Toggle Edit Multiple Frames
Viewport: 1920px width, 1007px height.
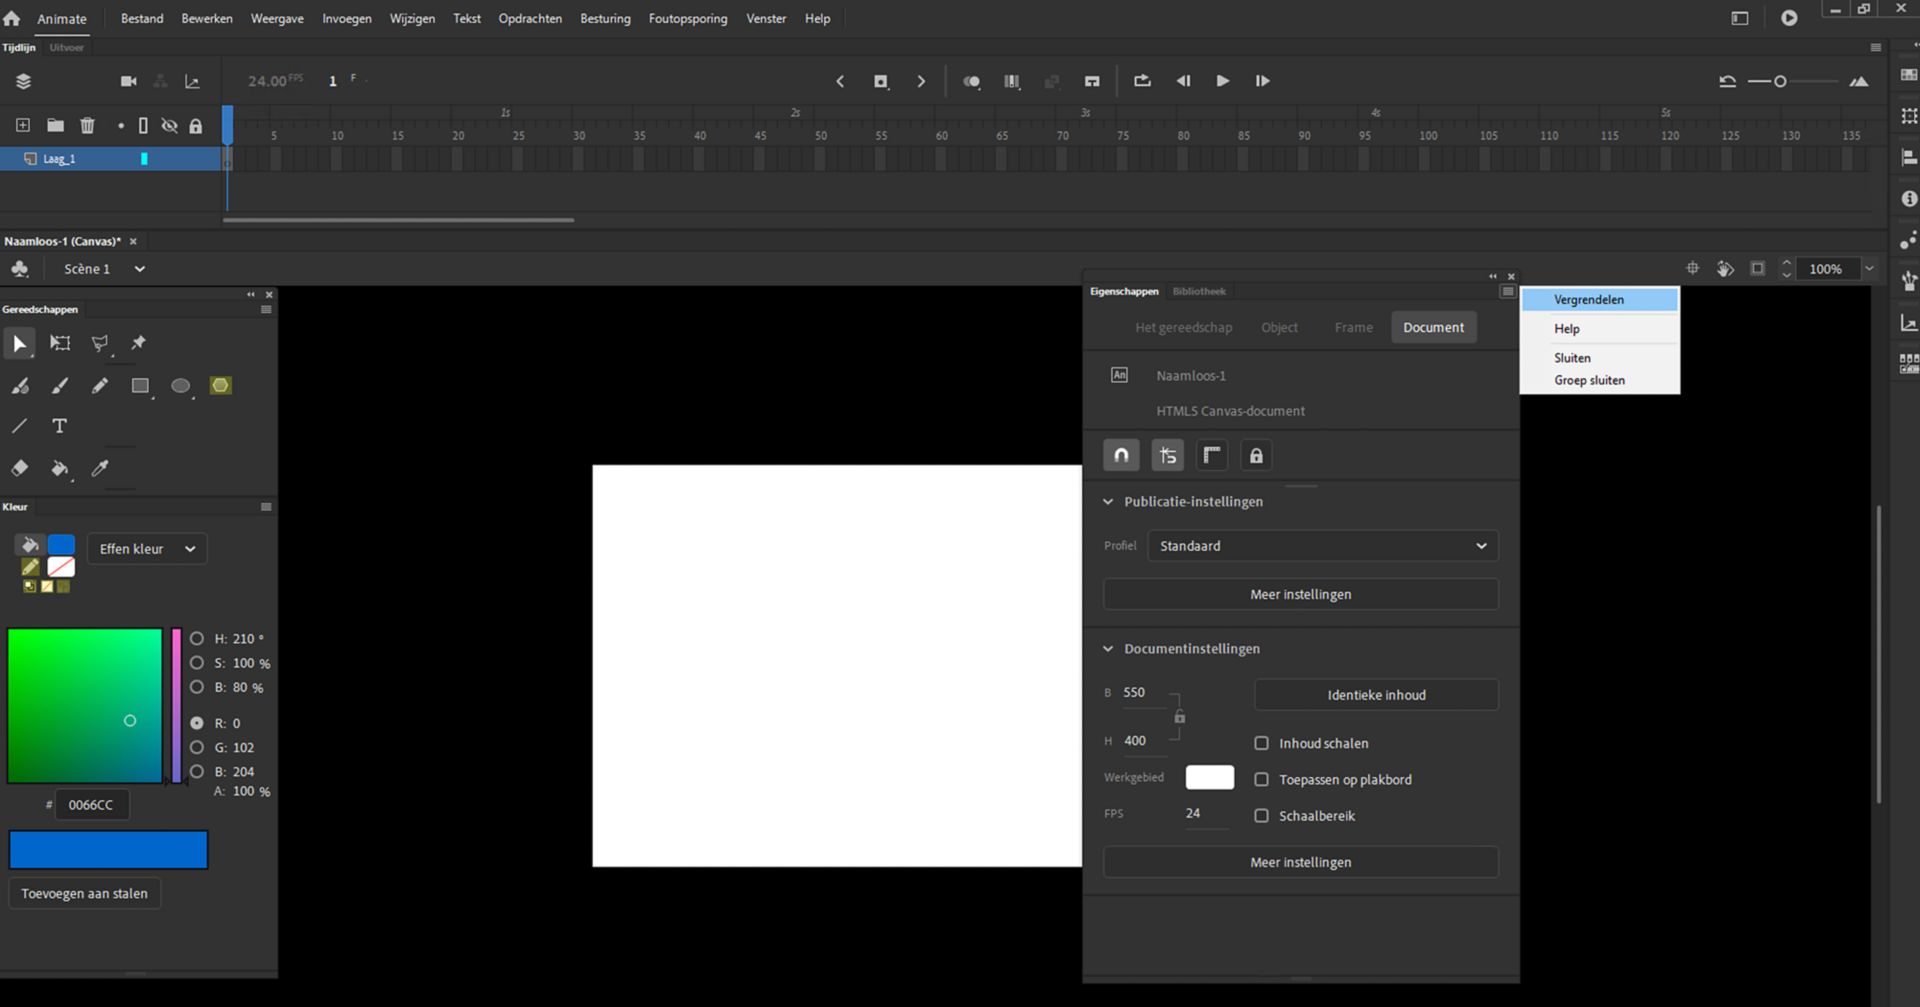pos(1012,81)
